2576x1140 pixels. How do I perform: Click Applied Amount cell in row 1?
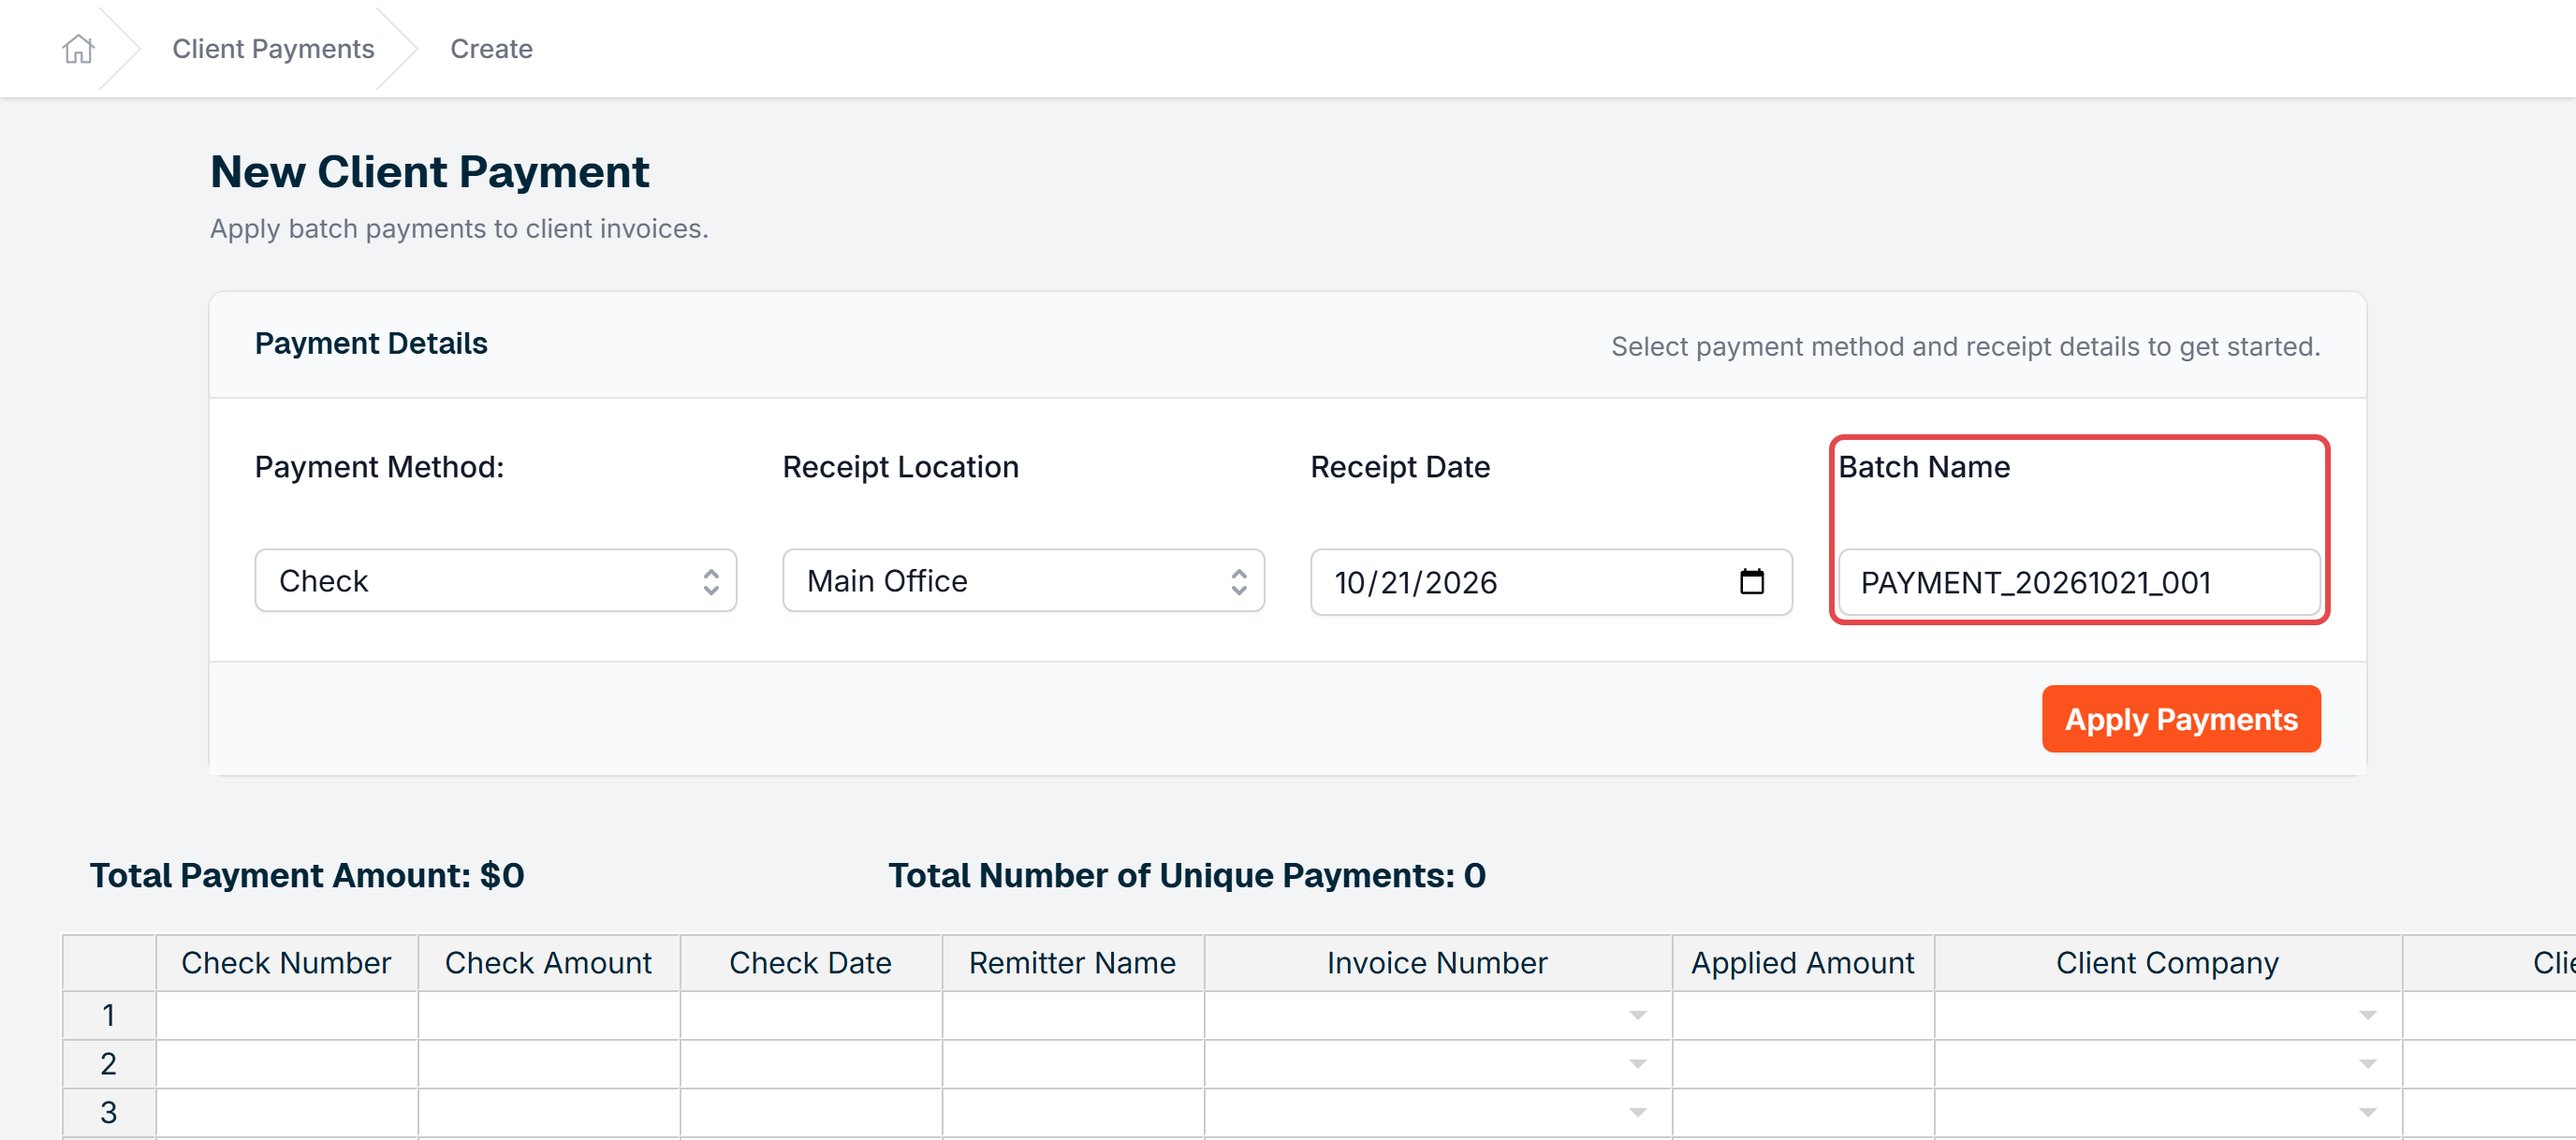[x=1803, y=1016]
